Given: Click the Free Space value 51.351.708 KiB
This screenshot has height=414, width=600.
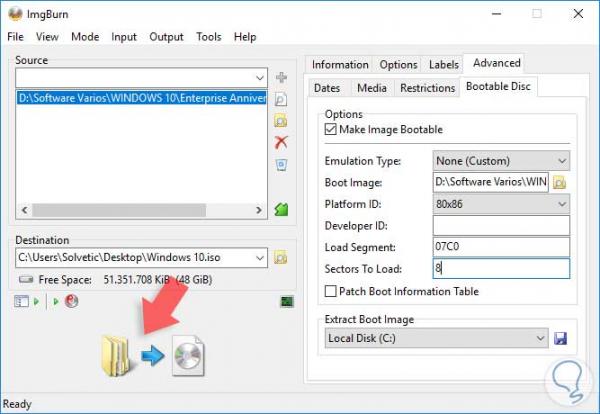Looking at the screenshot, I should click(x=137, y=280).
